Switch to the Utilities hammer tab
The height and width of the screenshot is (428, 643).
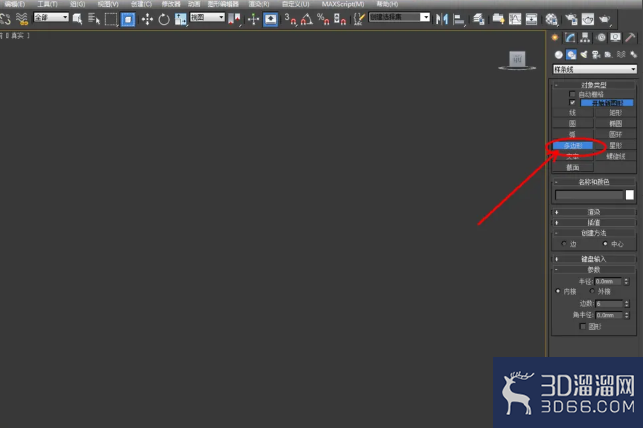tap(630, 38)
